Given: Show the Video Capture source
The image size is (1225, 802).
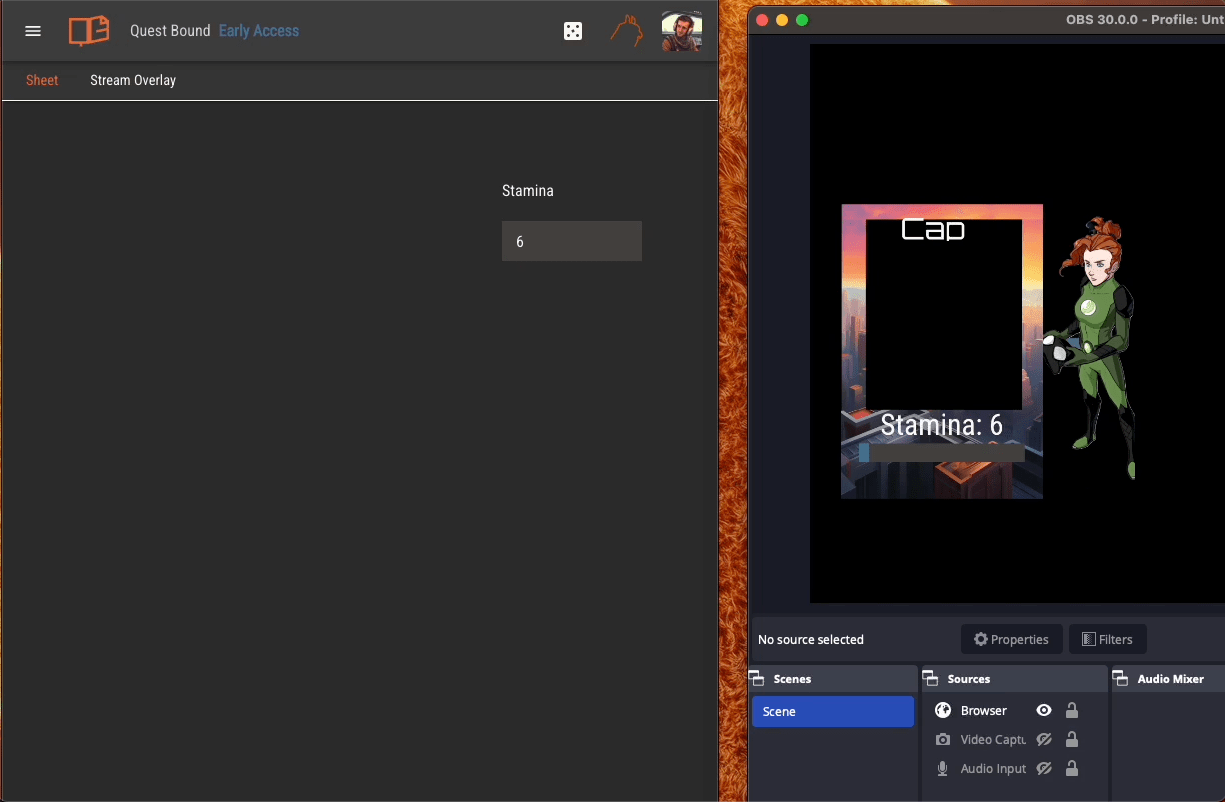Looking at the screenshot, I should point(1043,739).
